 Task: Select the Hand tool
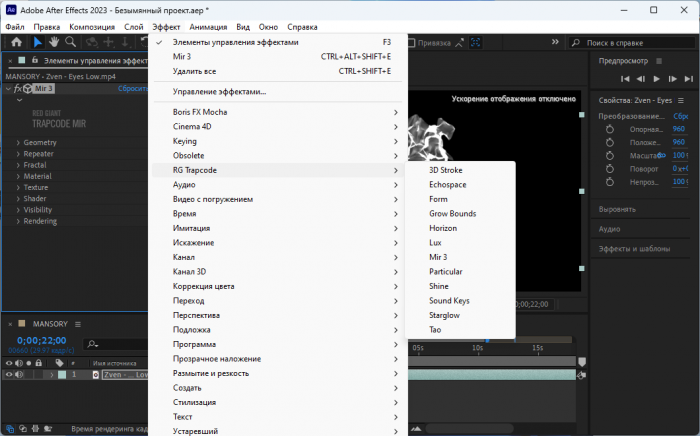pyautogui.click(x=54, y=43)
